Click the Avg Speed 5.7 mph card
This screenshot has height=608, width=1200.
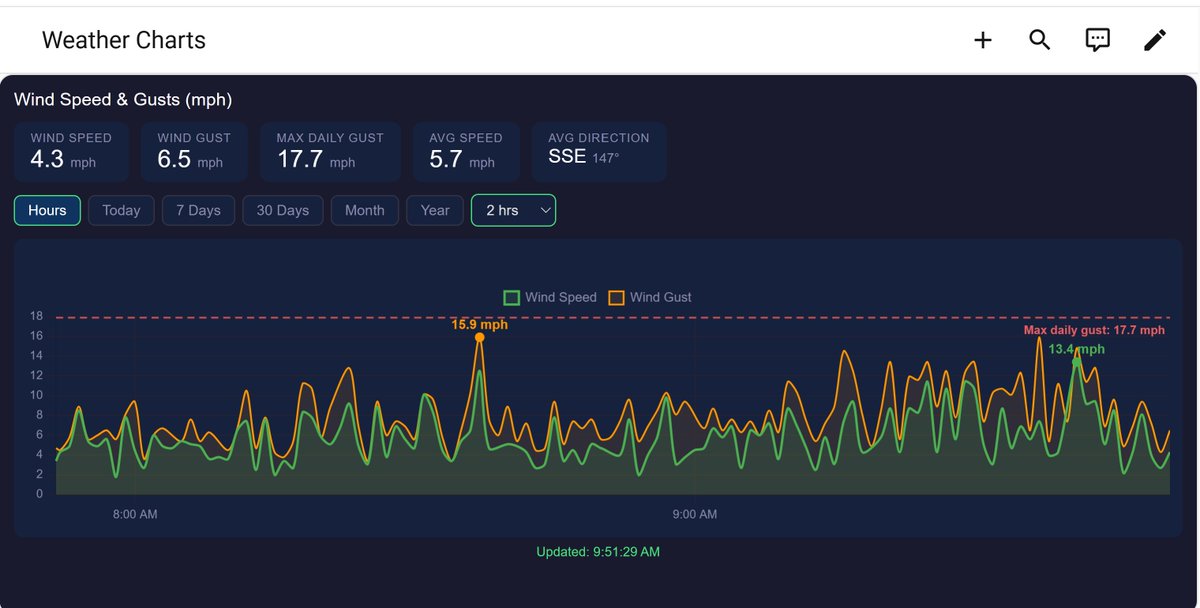[466, 152]
